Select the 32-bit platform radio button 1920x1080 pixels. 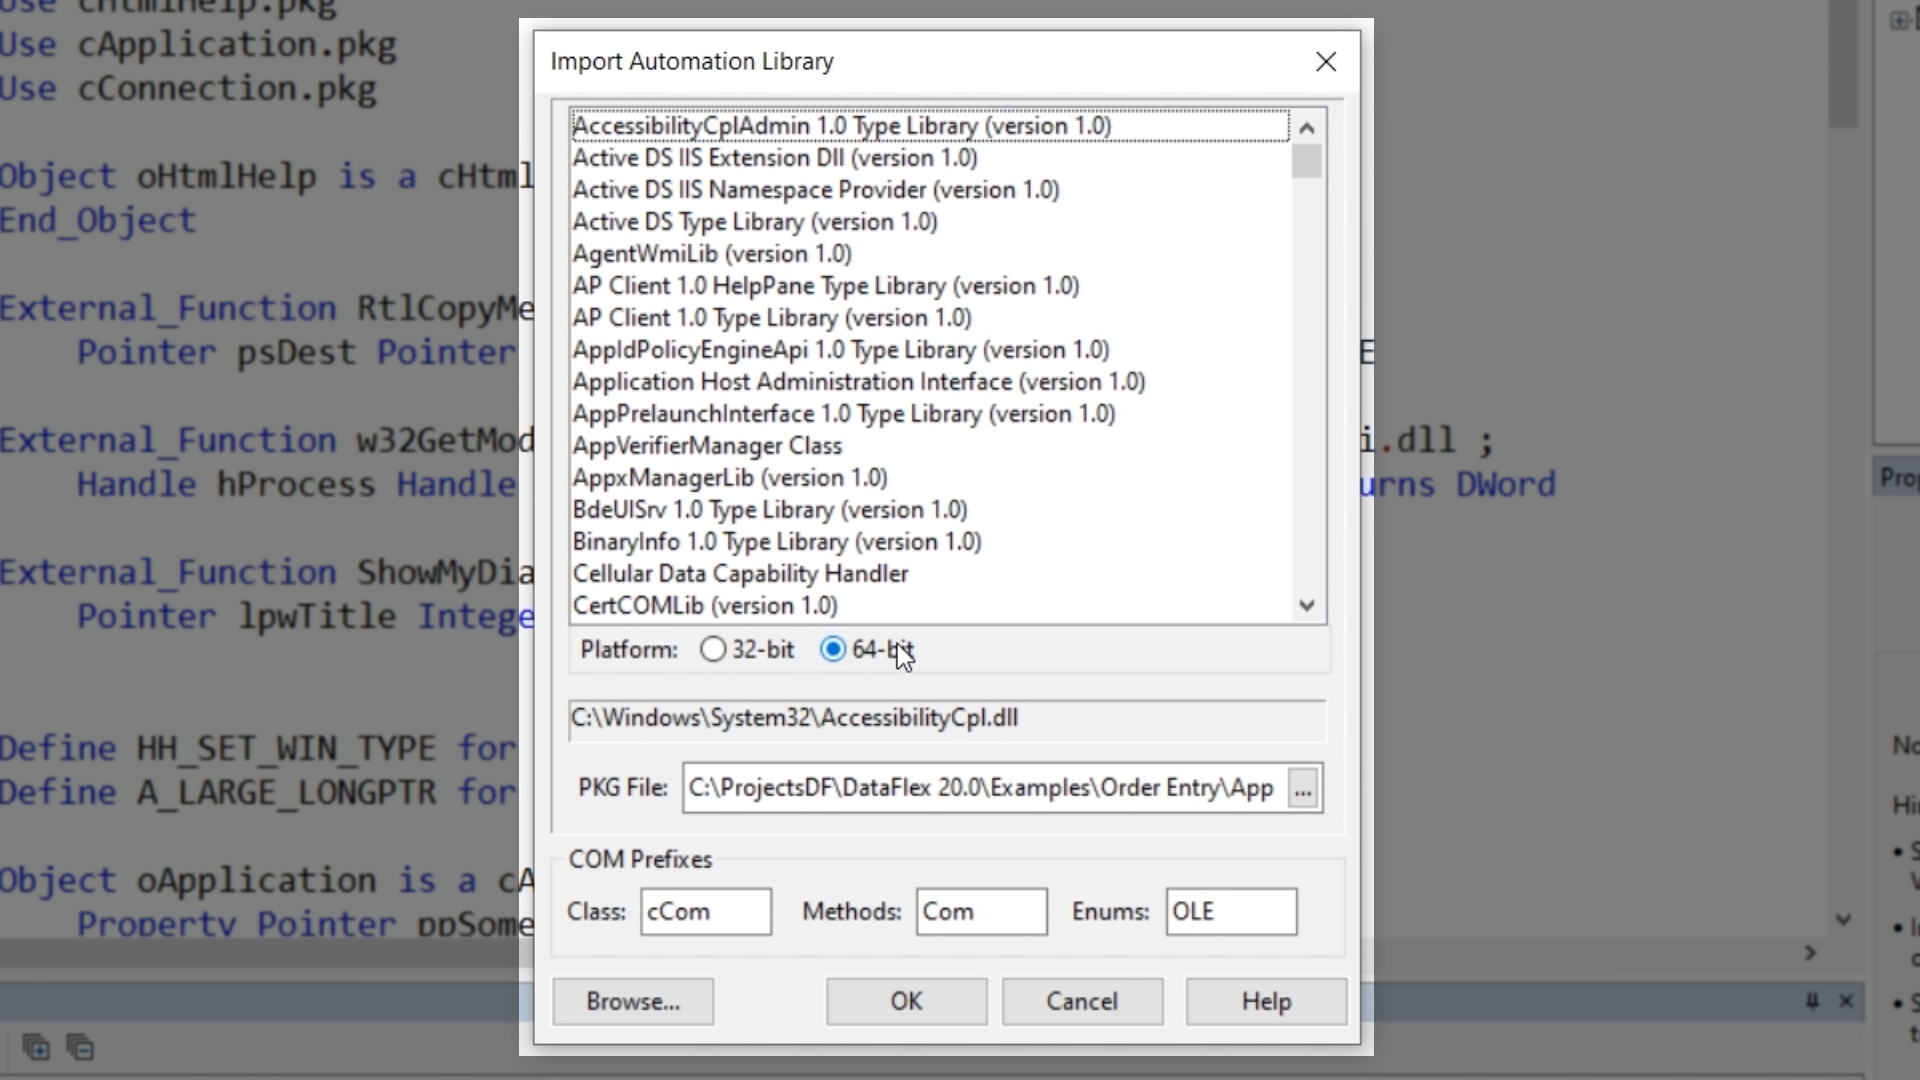(713, 650)
